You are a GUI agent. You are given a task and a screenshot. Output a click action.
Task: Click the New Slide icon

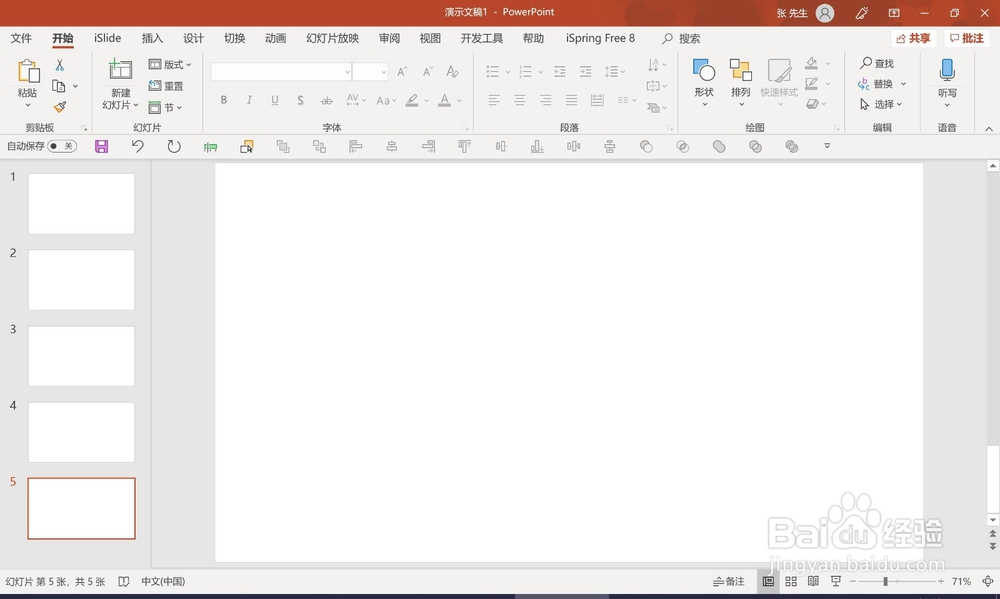(x=120, y=70)
